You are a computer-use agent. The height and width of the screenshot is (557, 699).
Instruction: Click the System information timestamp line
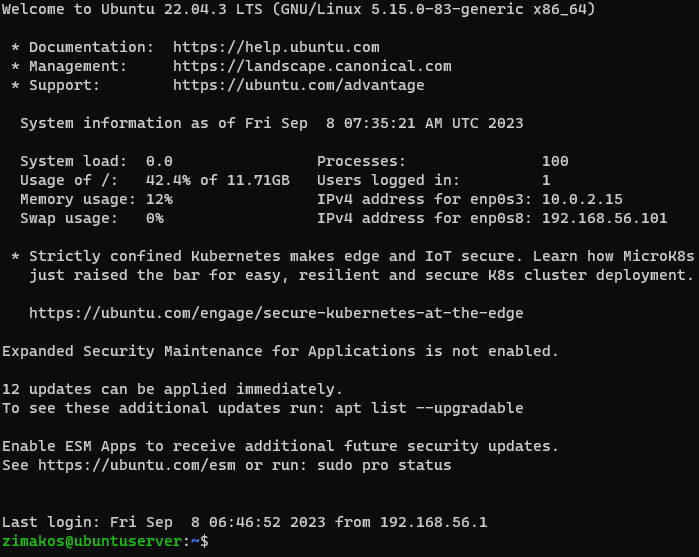271,123
